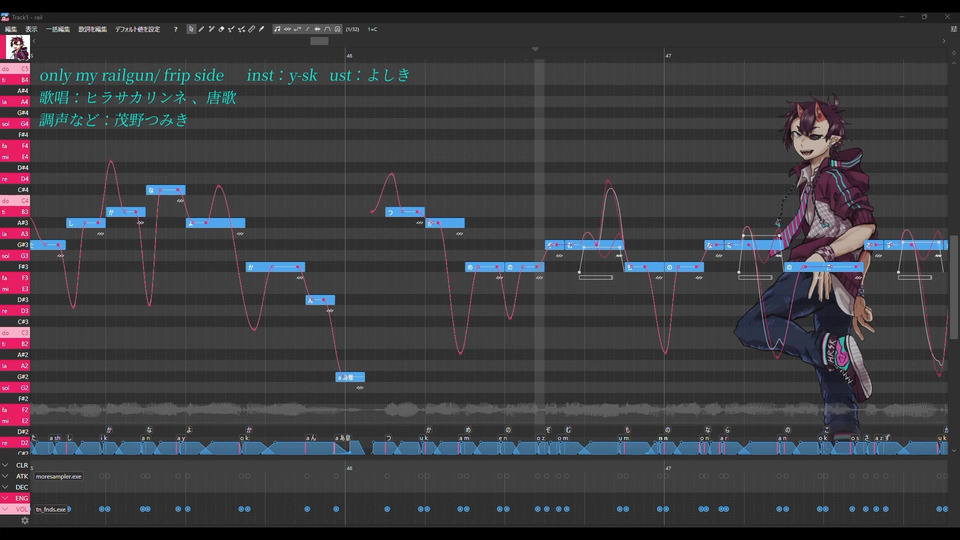Screen dimensions: 960x540
Task: Open the 編集 menu
Action: pyautogui.click(x=11, y=29)
